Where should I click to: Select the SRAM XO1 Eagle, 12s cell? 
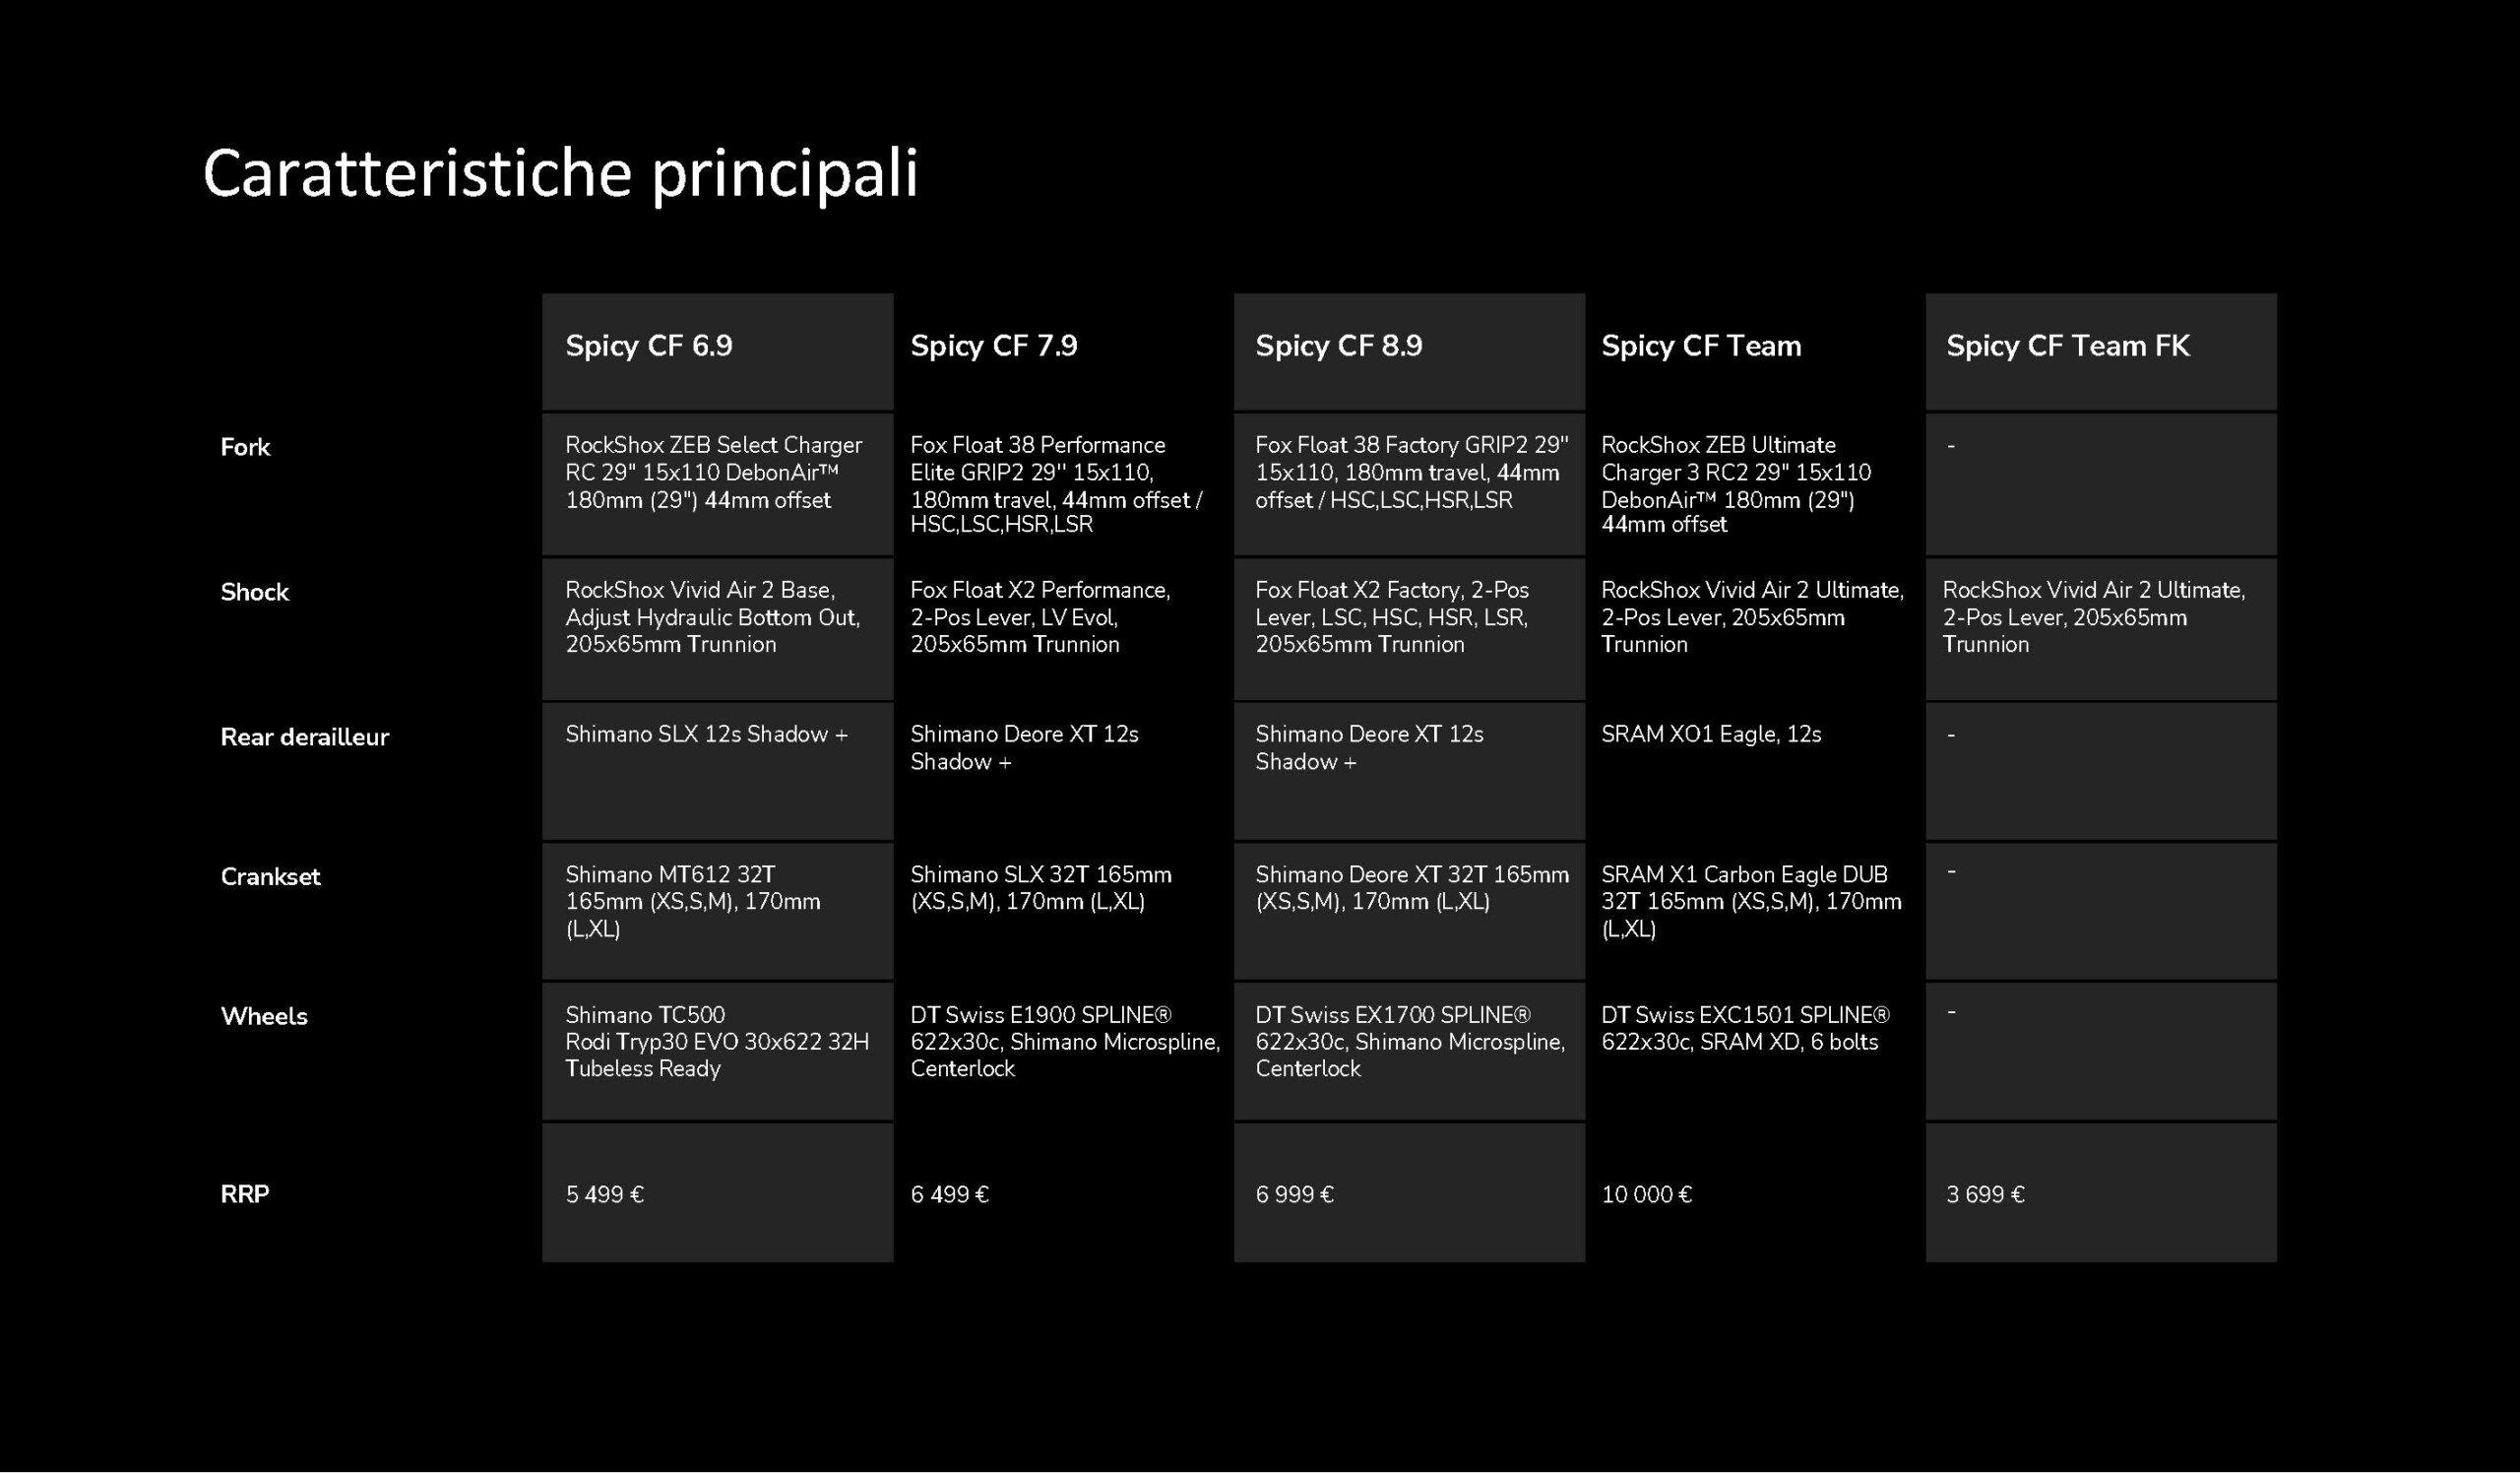click(1711, 735)
